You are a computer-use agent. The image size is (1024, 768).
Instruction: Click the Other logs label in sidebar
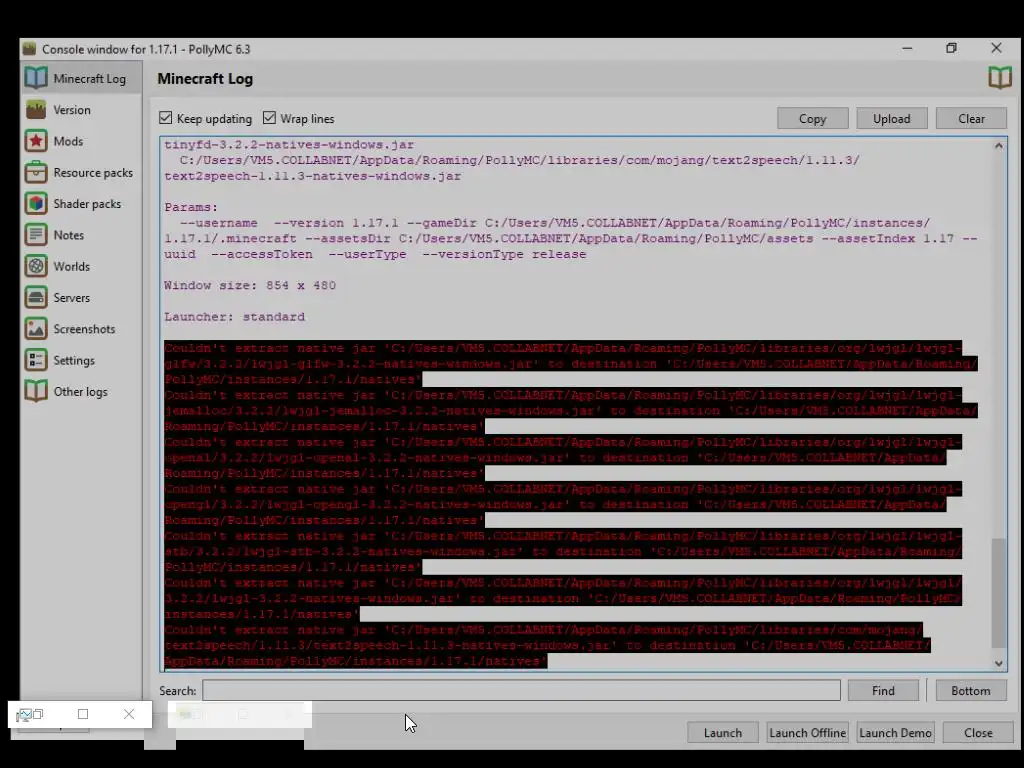pos(80,392)
